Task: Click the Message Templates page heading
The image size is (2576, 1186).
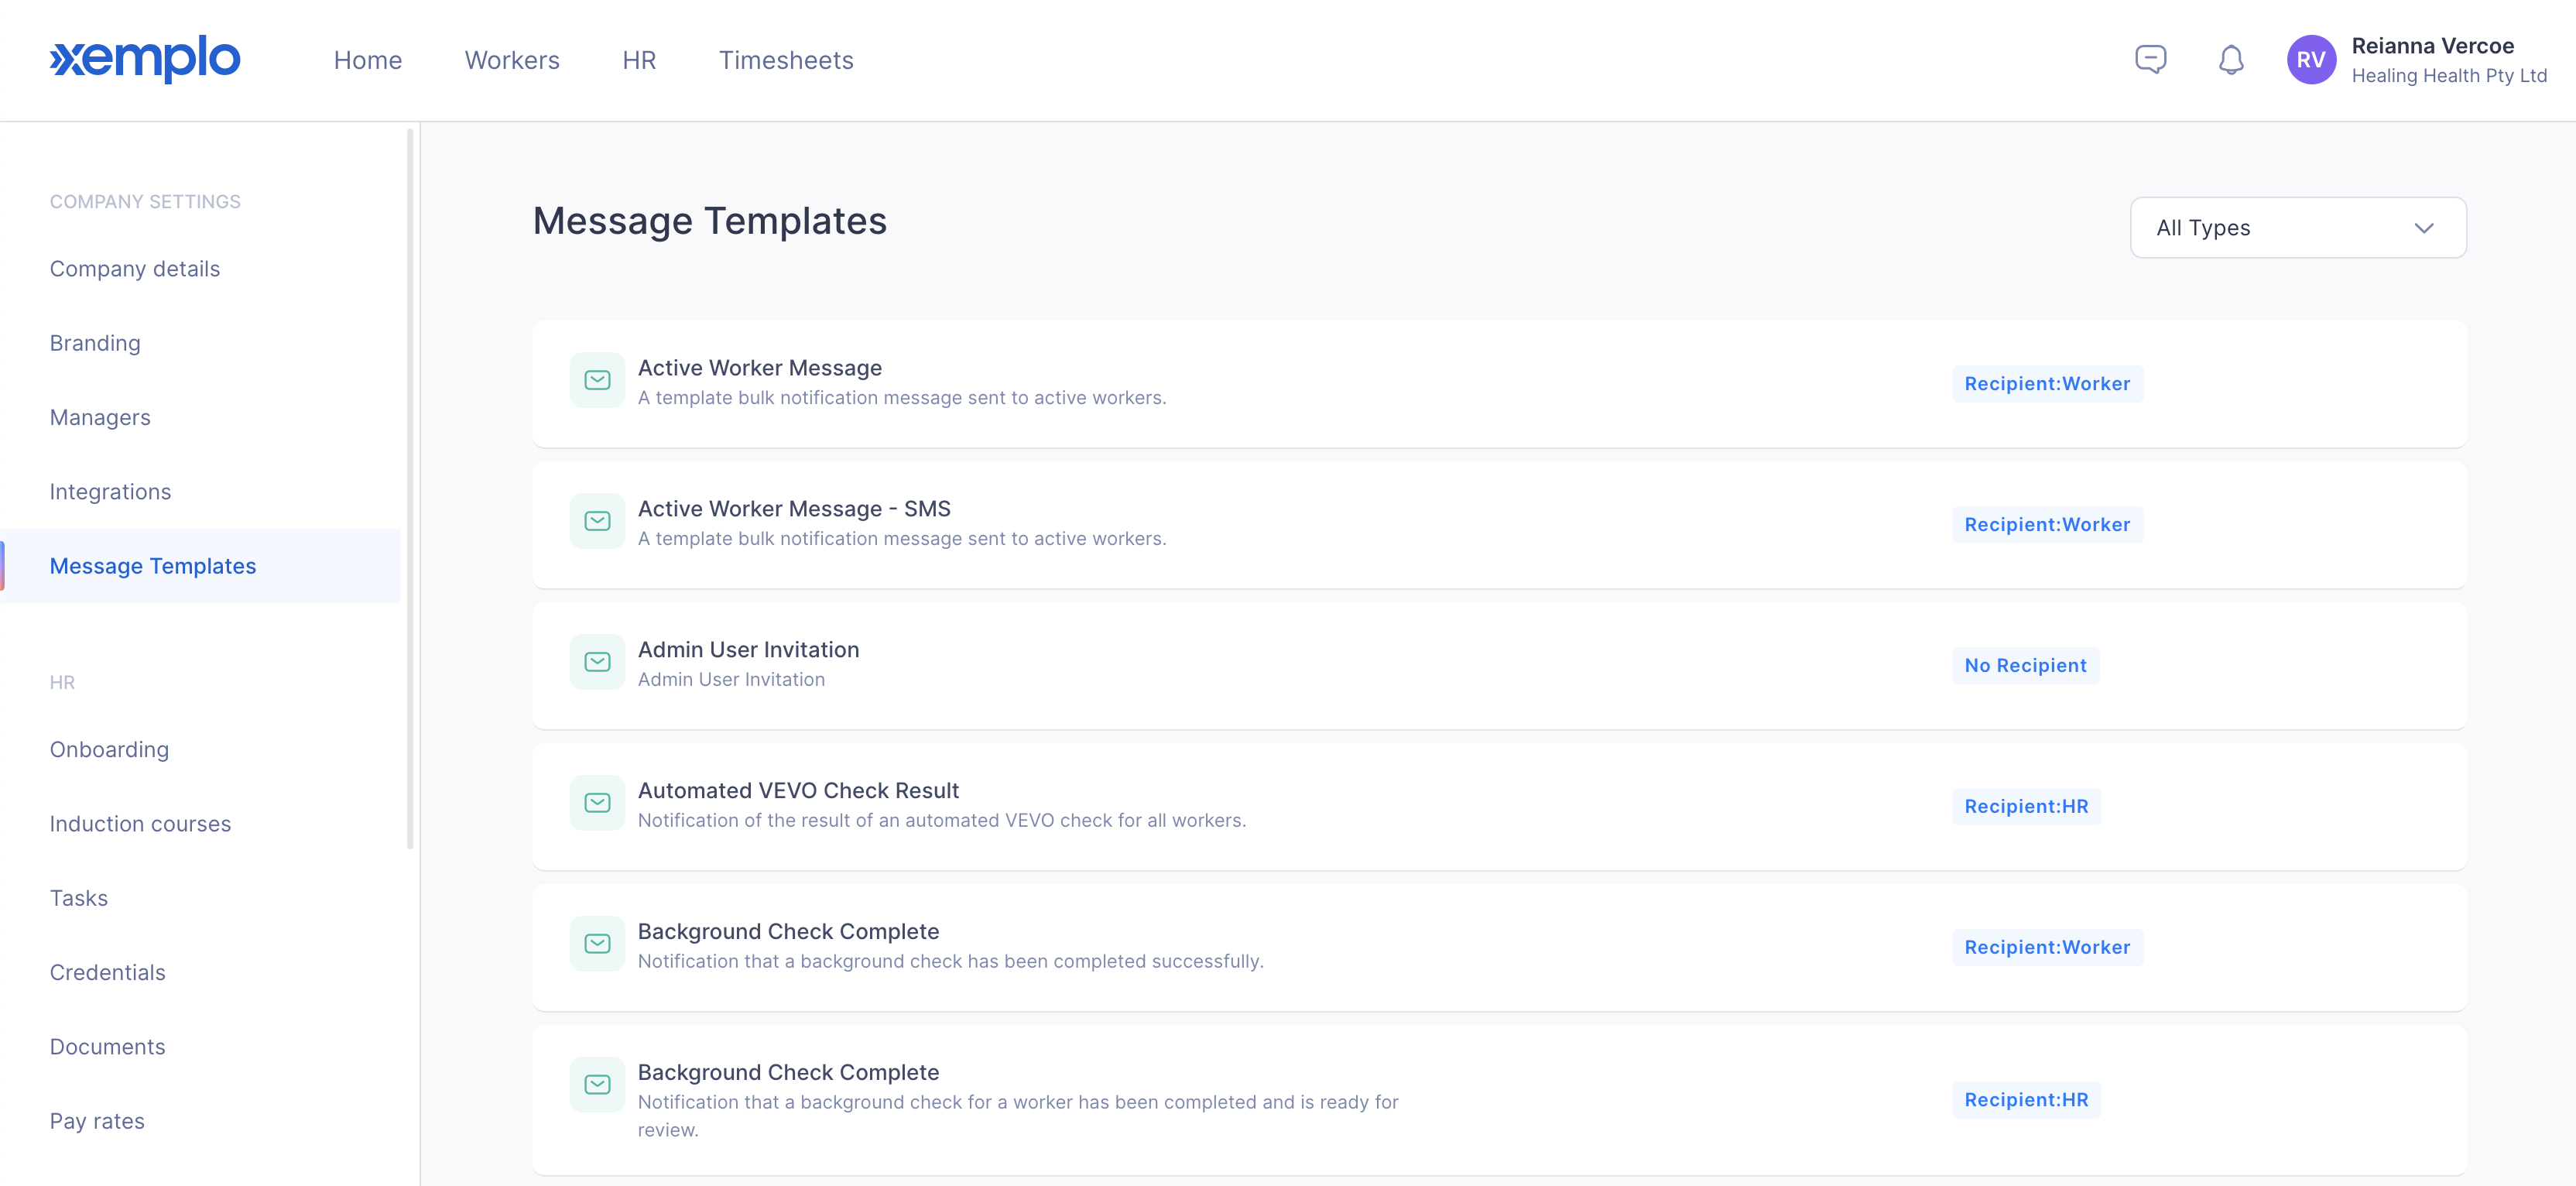Action: pos(709,221)
